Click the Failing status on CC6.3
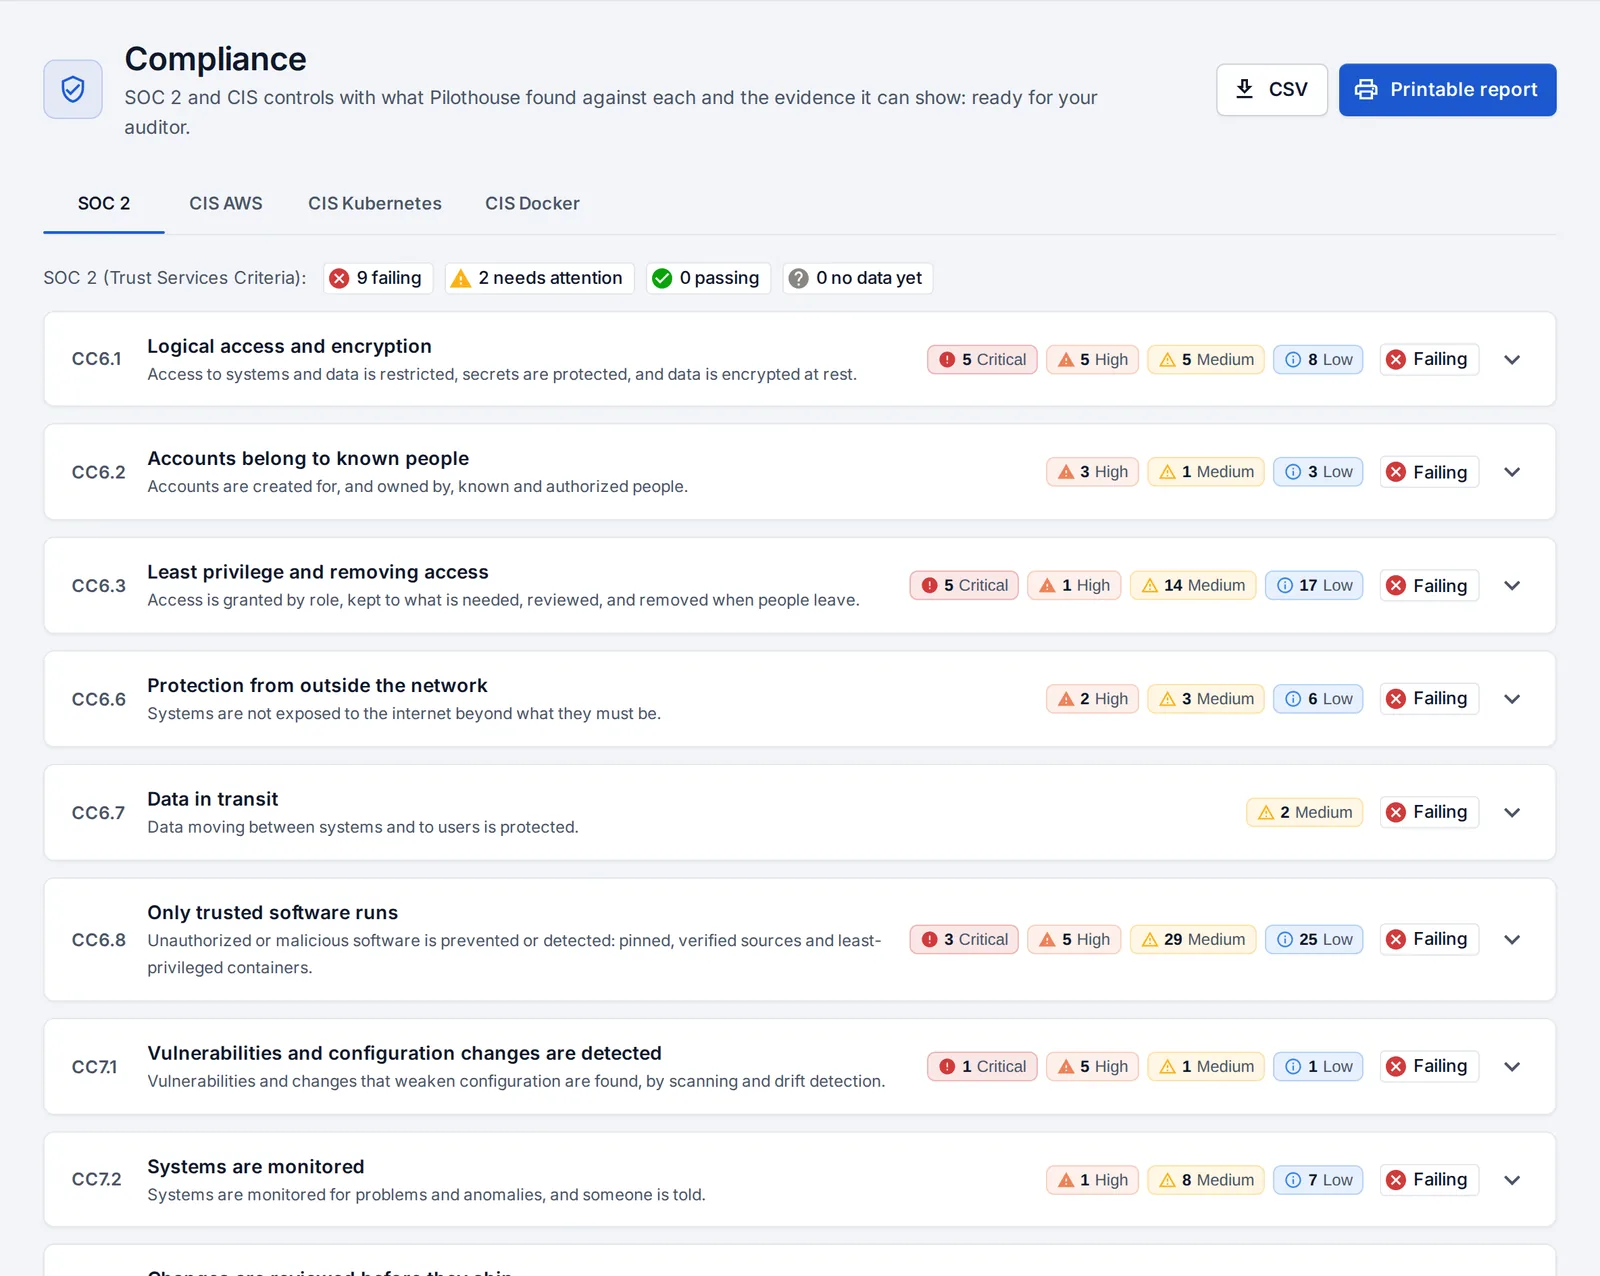The width and height of the screenshot is (1600, 1276). point(1429,586)
